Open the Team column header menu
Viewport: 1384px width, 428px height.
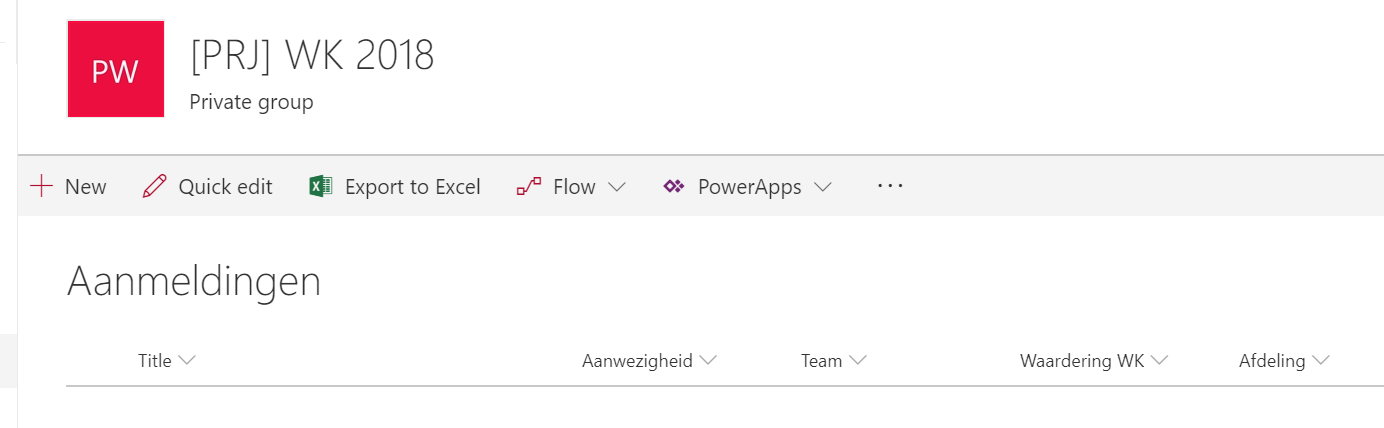(833, 361)
